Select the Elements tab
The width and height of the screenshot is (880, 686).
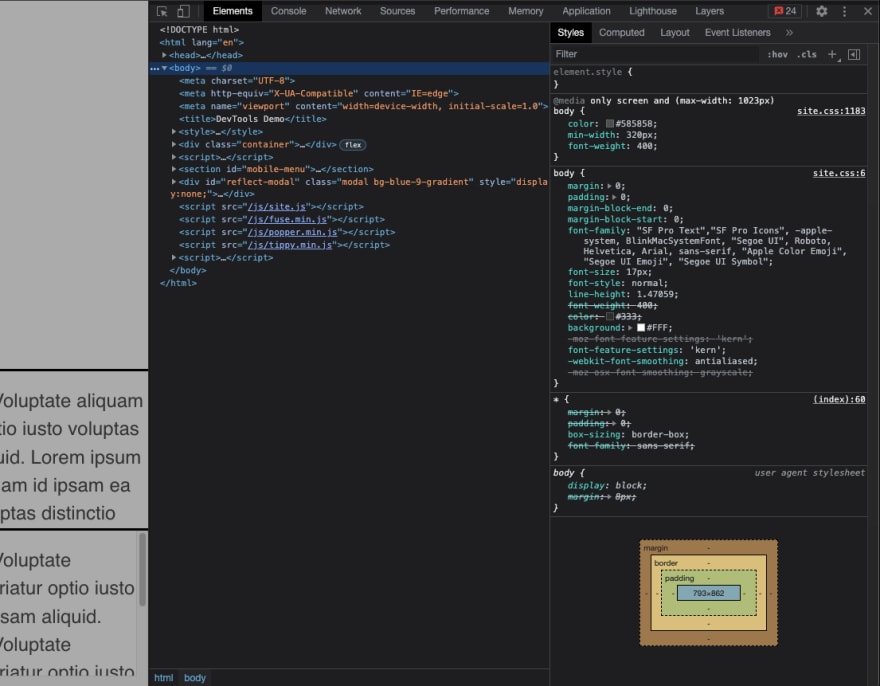tap(232, 11)
